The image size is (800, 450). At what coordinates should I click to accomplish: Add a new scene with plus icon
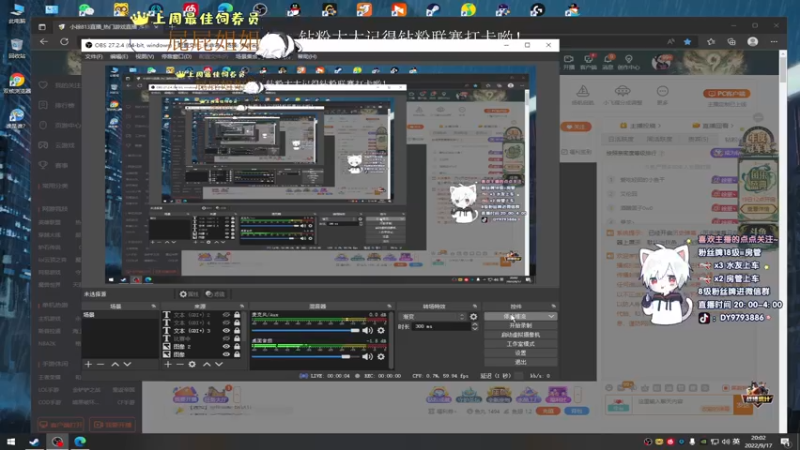point(88,364)
